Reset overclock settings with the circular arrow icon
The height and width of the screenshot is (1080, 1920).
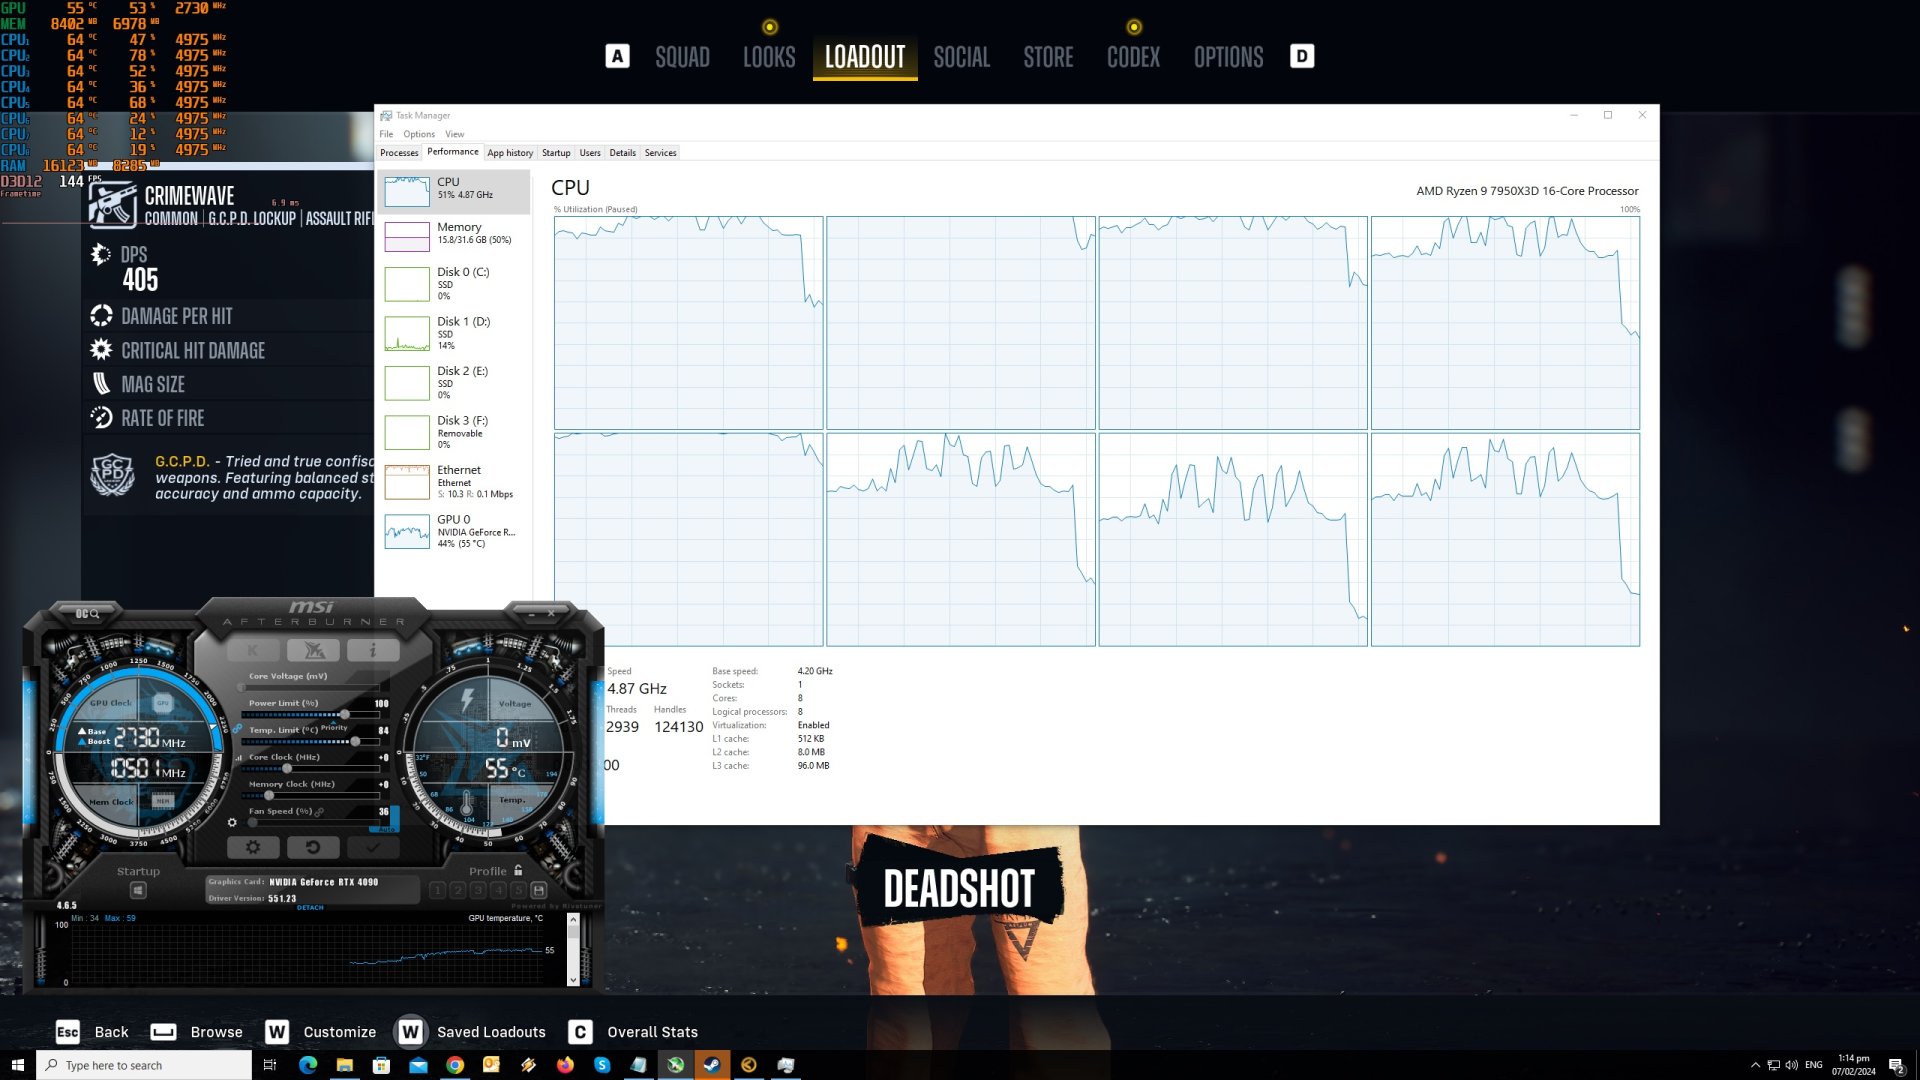[314, 847]
